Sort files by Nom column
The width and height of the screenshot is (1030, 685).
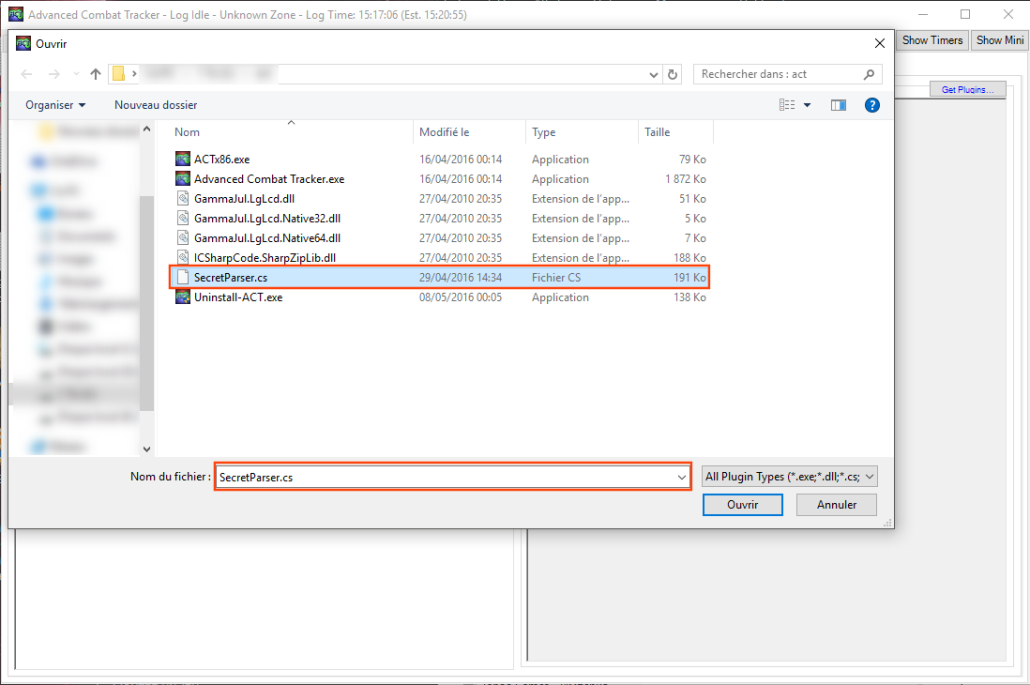tap(187, 132)
